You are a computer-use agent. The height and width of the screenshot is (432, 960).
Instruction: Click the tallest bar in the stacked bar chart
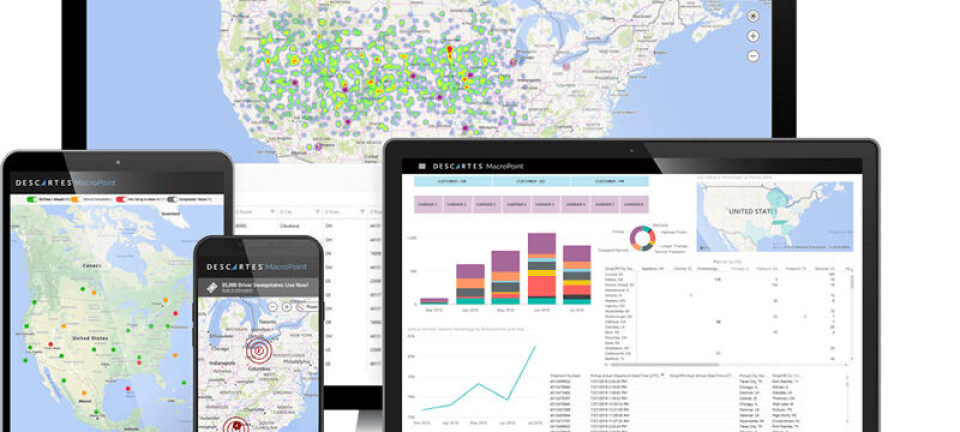[541, 267]
